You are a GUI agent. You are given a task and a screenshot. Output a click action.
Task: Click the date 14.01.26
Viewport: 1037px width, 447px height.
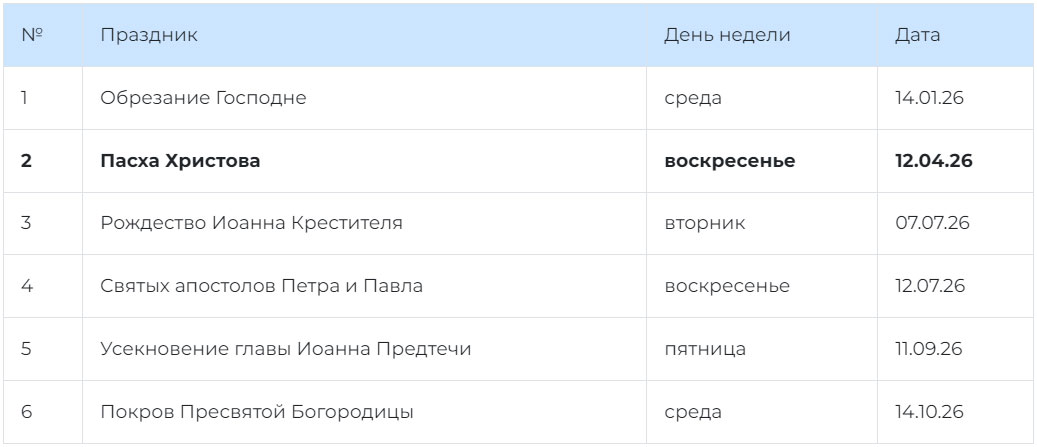(928, 98)
